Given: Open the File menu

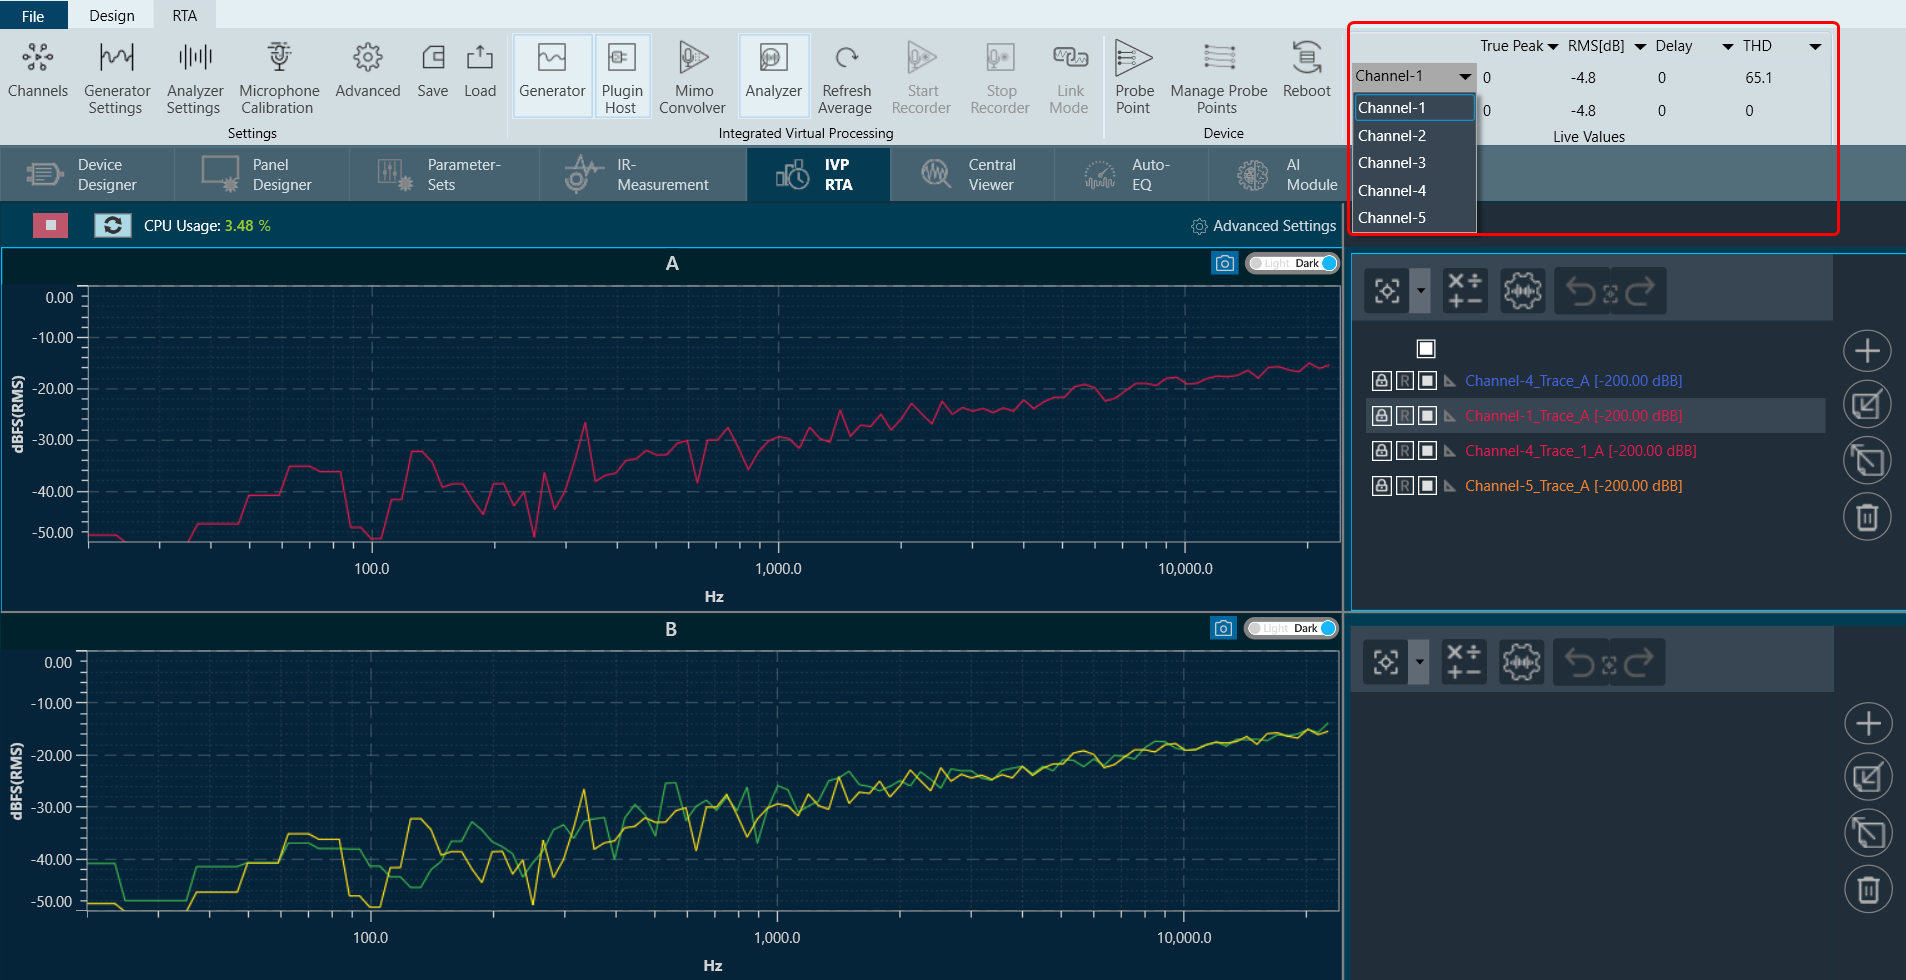Looking at the screenshot, I should click(x=33, y=15).
